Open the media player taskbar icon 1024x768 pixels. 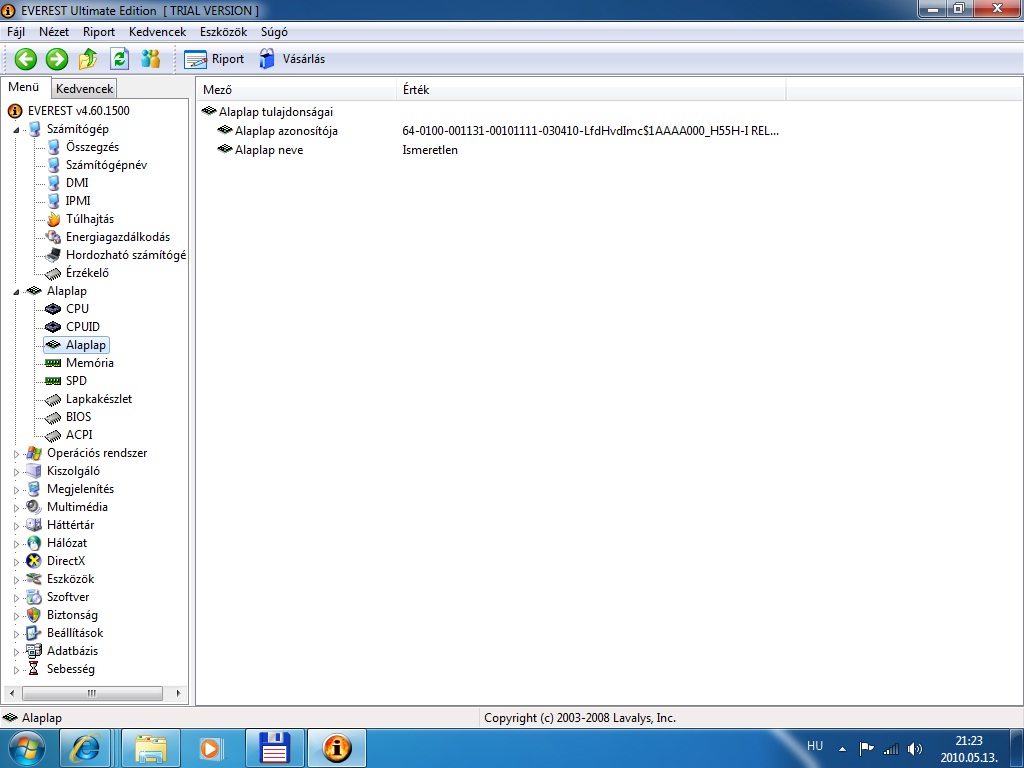211,748
